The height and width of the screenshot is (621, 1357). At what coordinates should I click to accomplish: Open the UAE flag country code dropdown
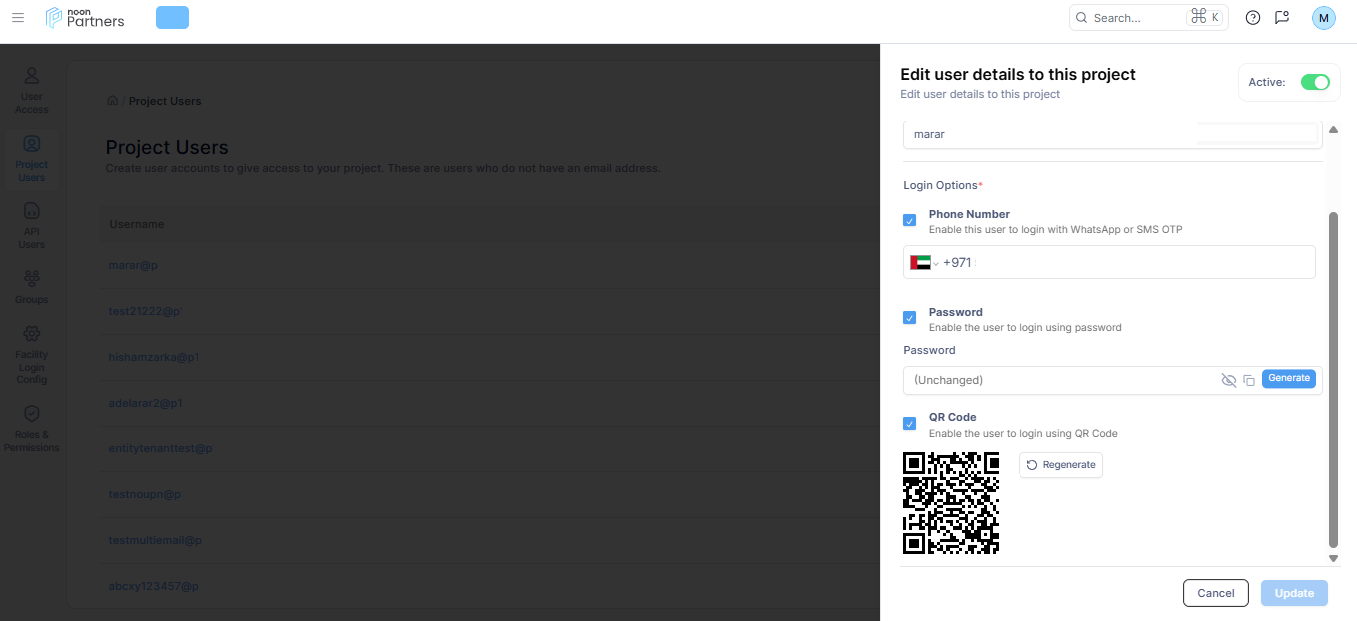(924, 262)
